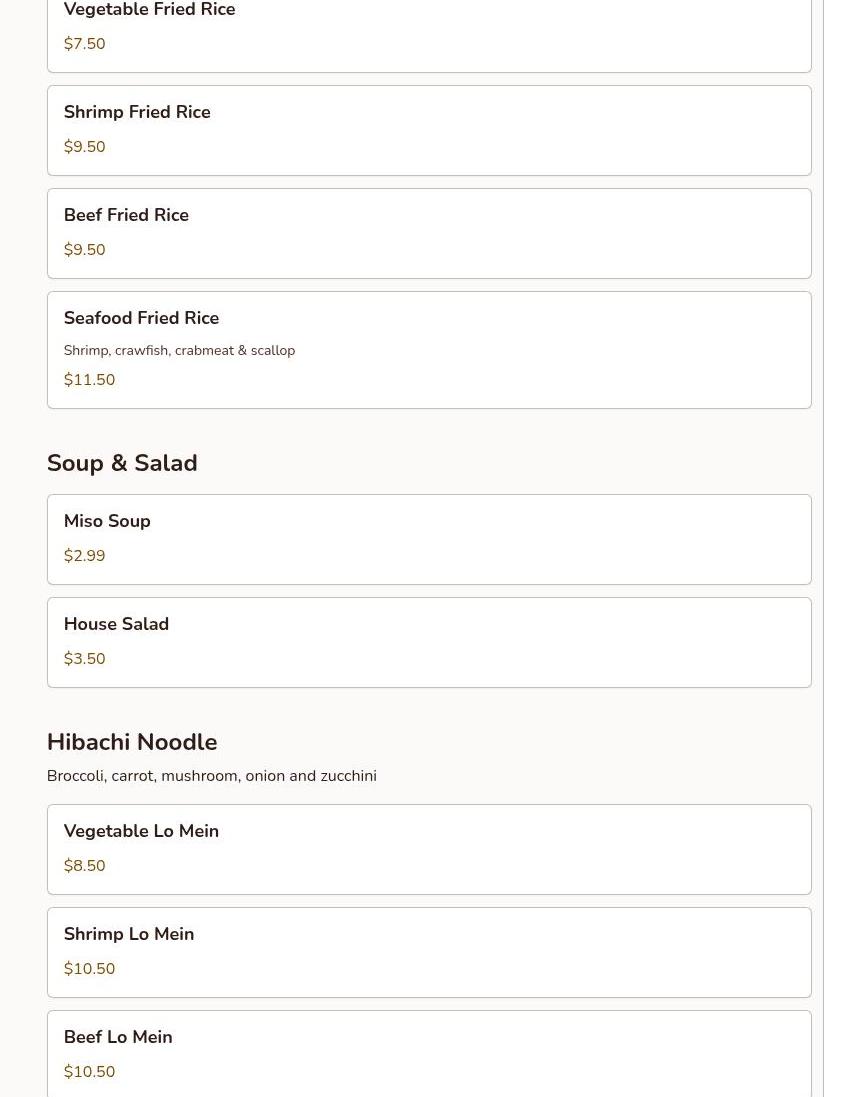Click the $2.99 Miso Soup price

pos(84,557)
